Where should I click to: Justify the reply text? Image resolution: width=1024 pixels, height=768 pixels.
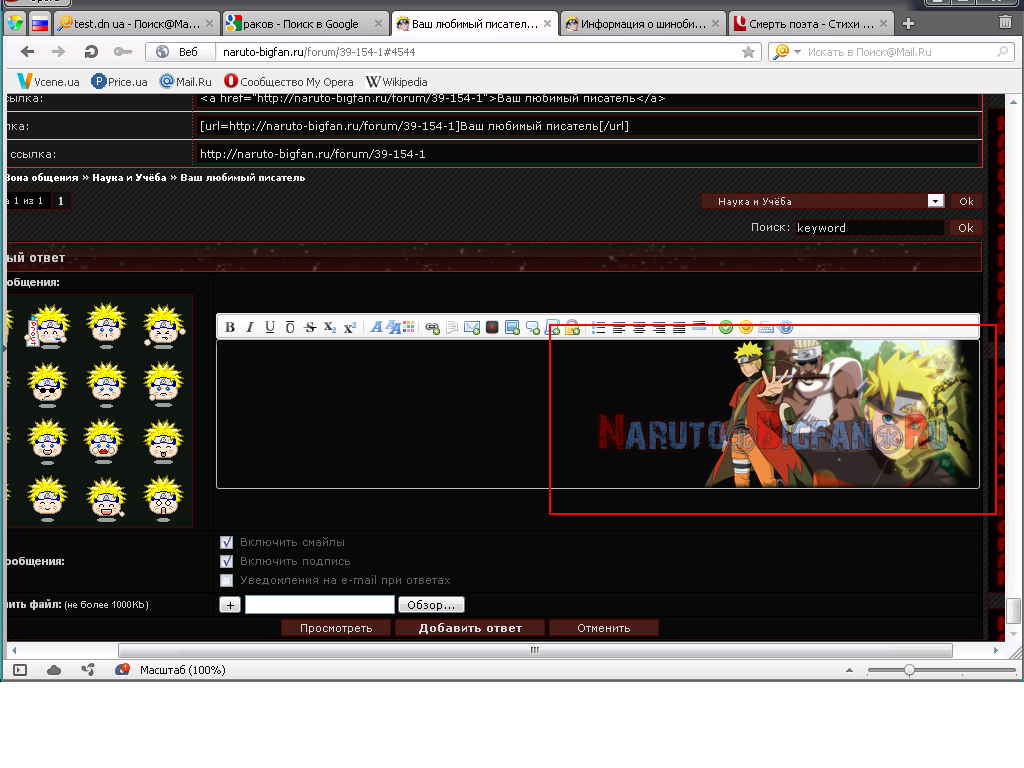coord(679,327)
